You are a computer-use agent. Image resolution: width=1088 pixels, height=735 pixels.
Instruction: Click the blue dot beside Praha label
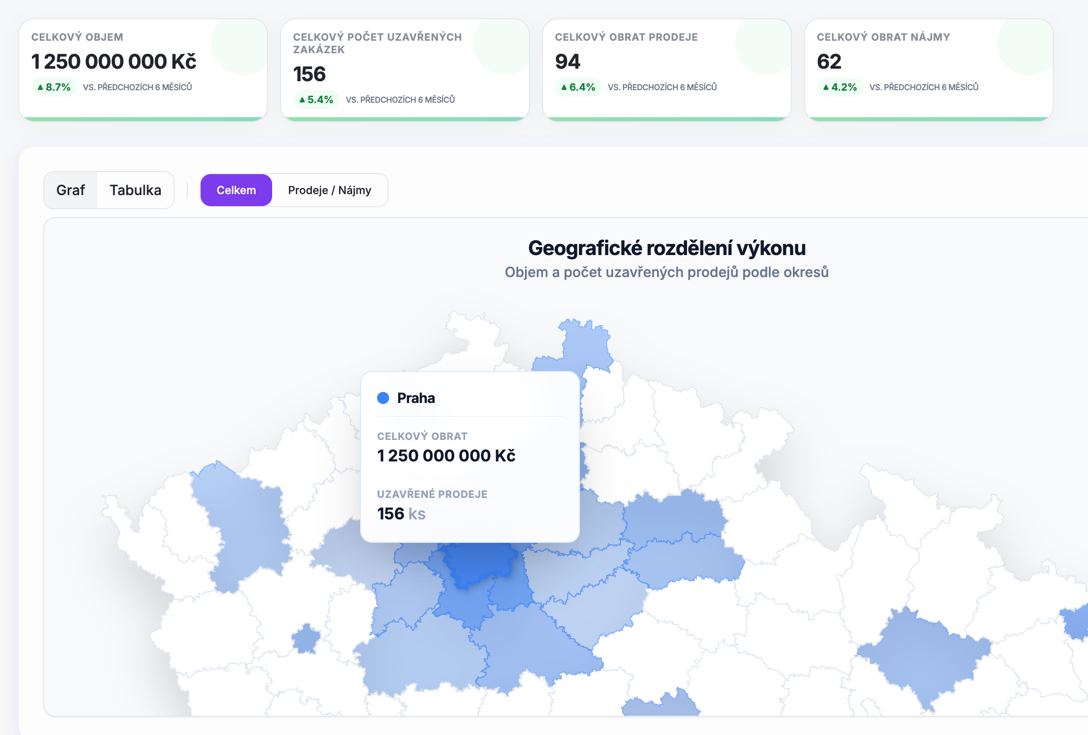383,397
